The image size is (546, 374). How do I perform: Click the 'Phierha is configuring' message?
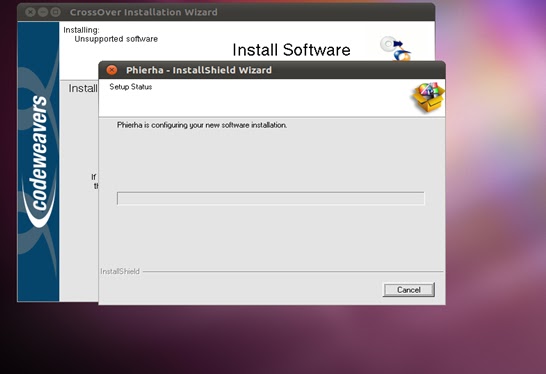(x=202, y=125)
